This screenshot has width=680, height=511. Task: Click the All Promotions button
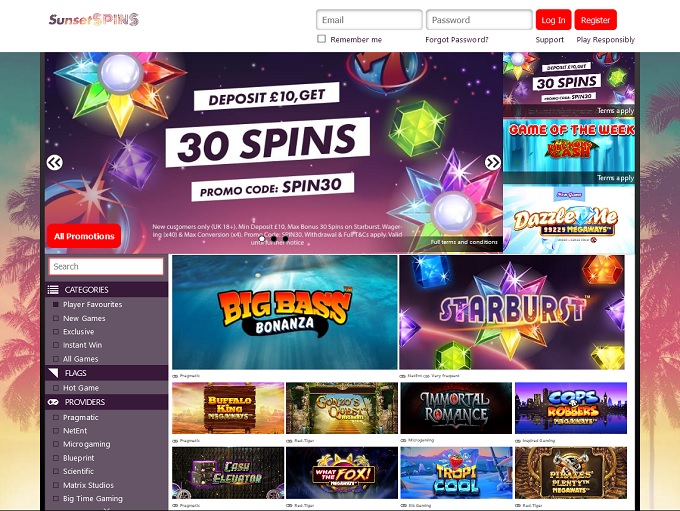(x=84, y=236)
